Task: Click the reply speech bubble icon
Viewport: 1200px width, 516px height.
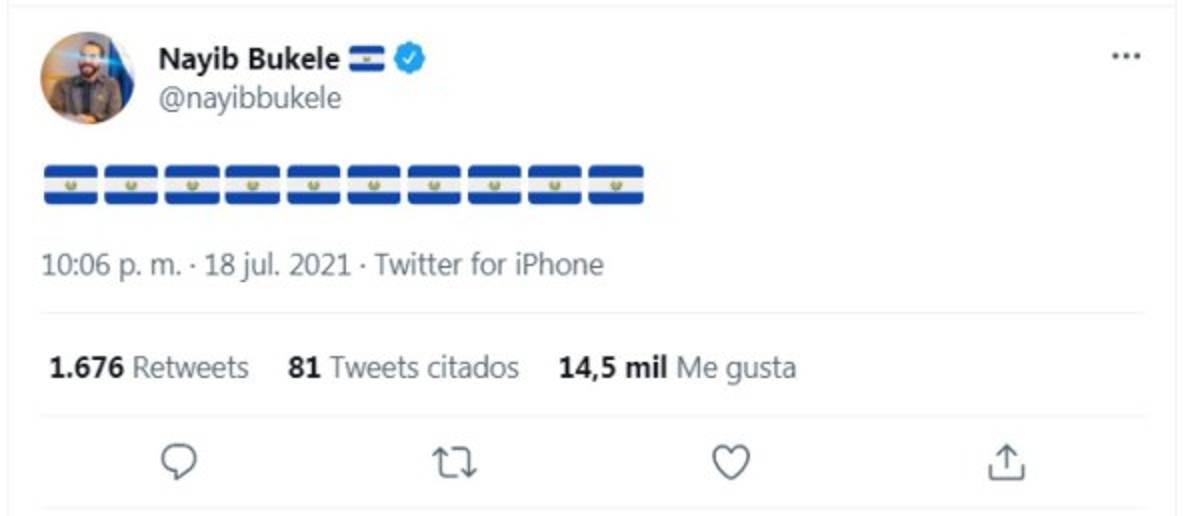Action: [x=179, y=461]
